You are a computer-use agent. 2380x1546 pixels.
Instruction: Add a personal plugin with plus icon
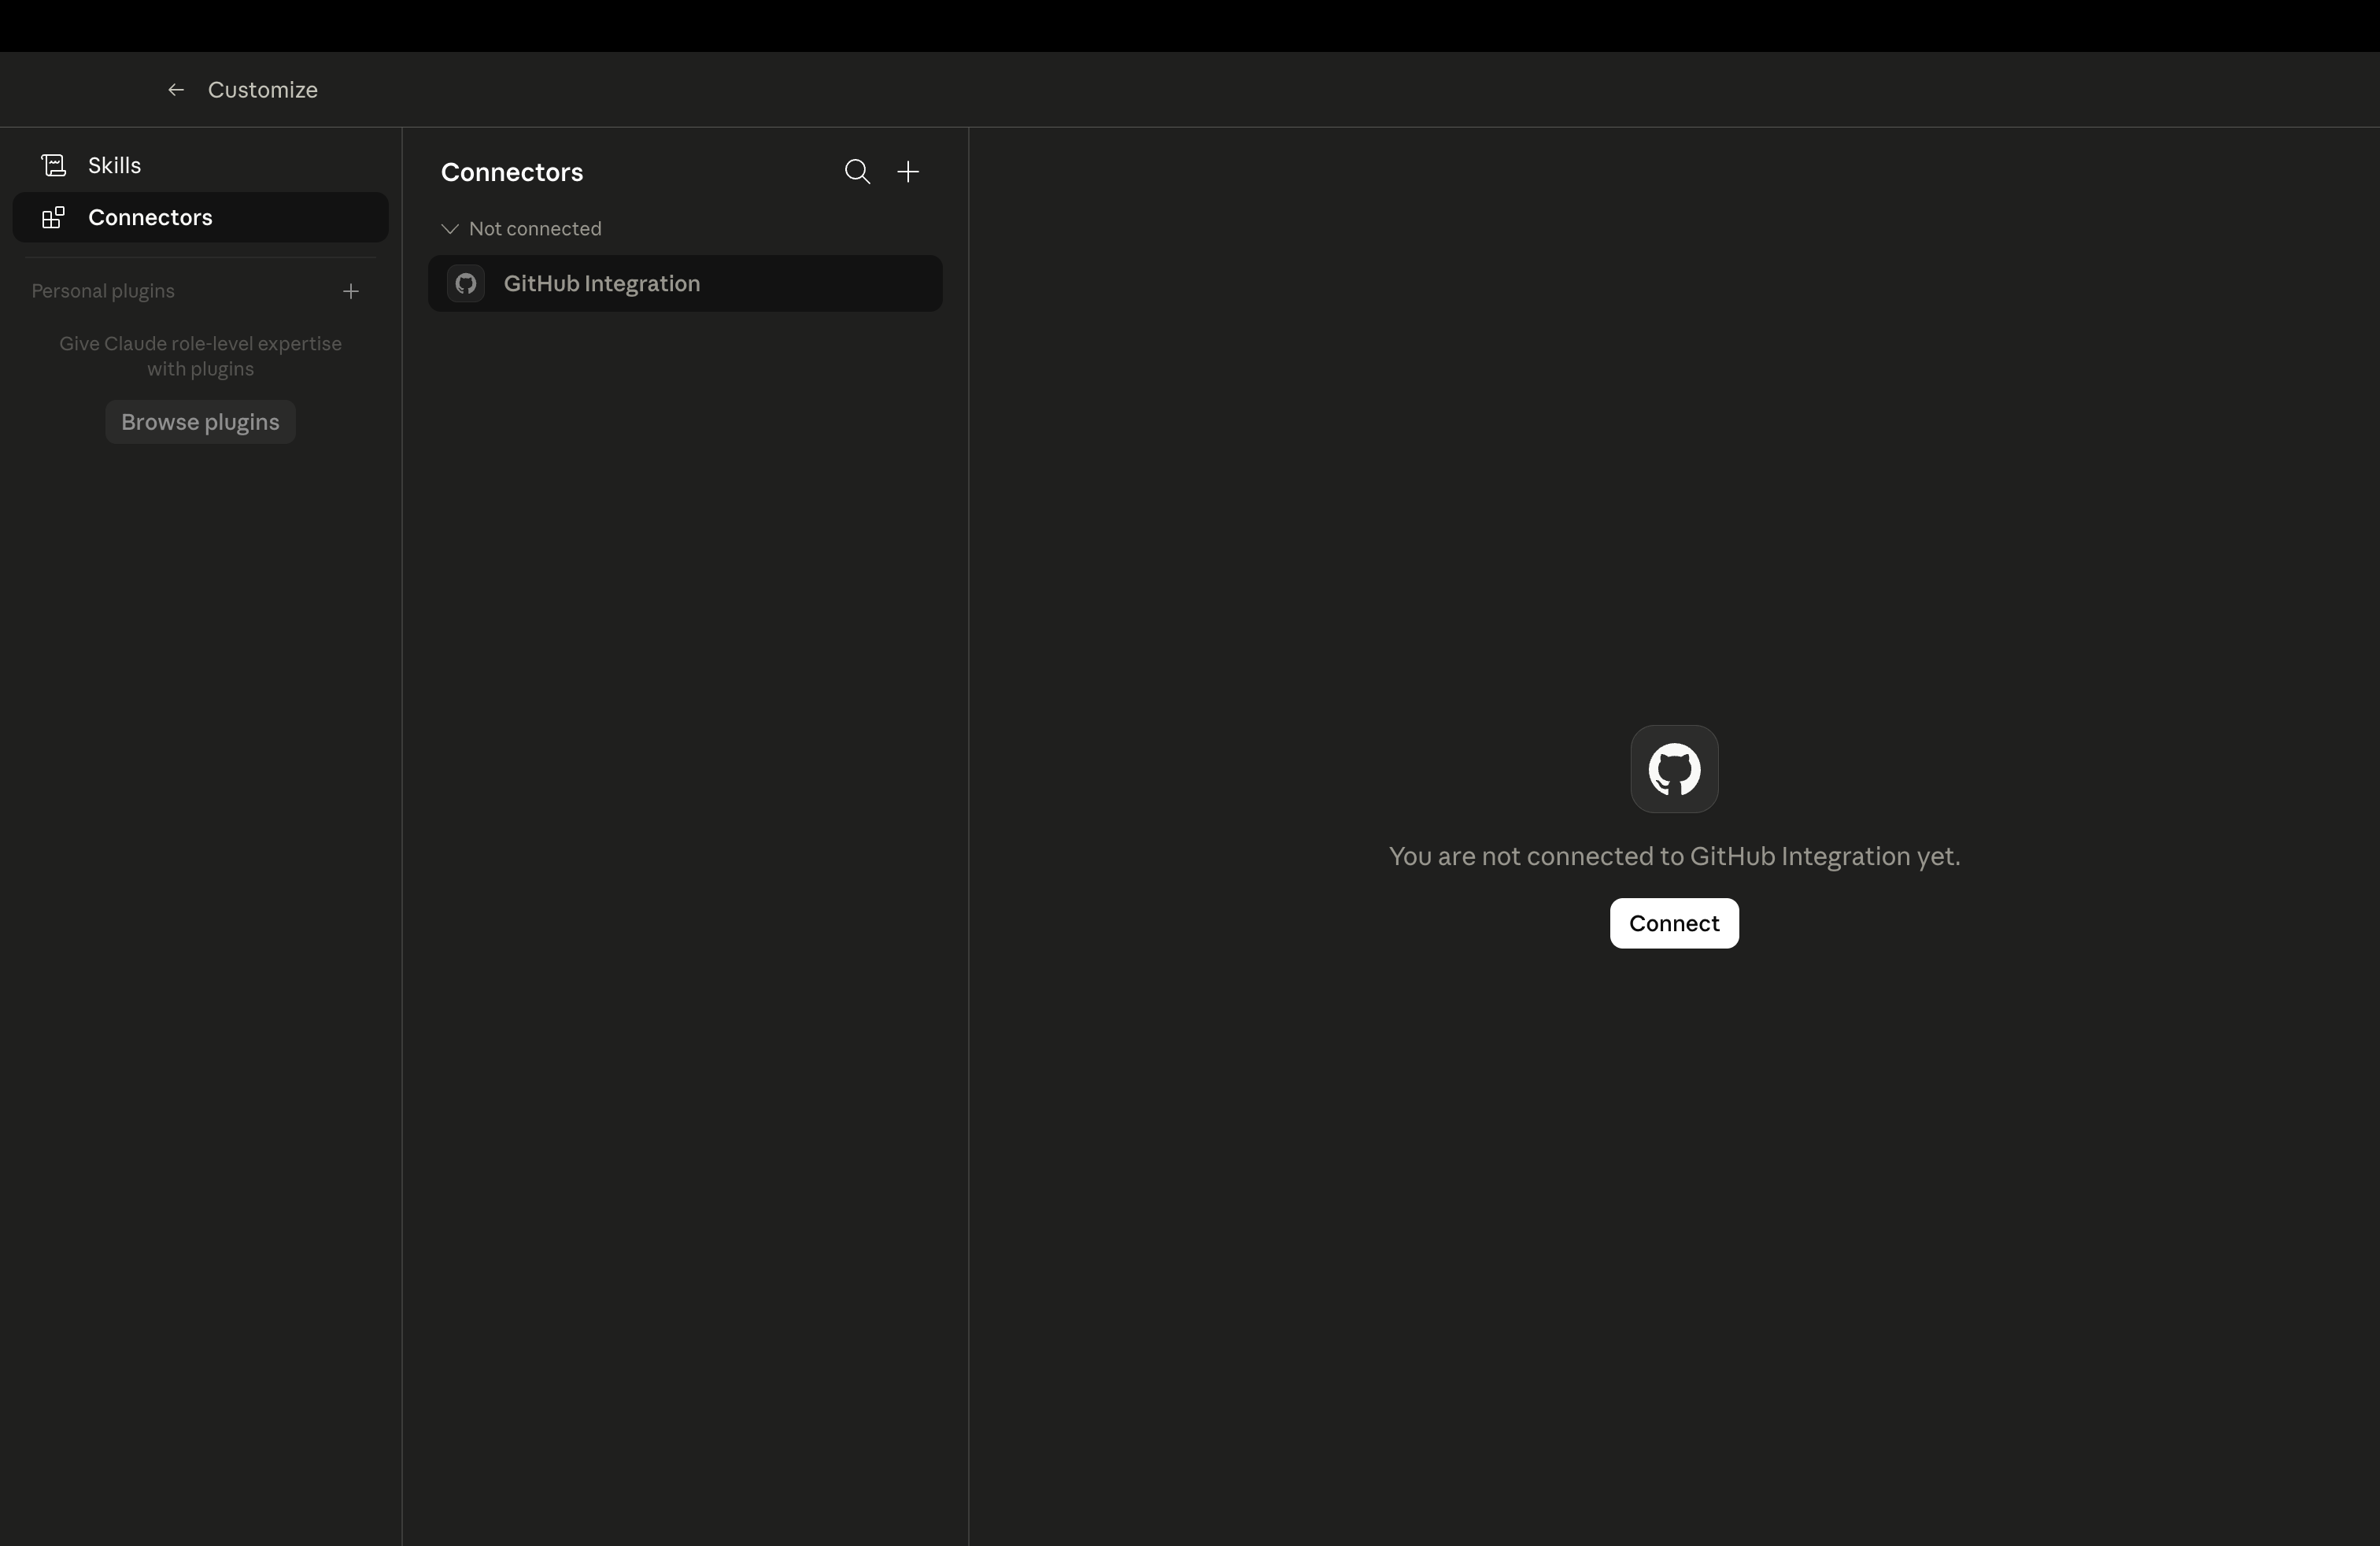click(x=351, y=291)
